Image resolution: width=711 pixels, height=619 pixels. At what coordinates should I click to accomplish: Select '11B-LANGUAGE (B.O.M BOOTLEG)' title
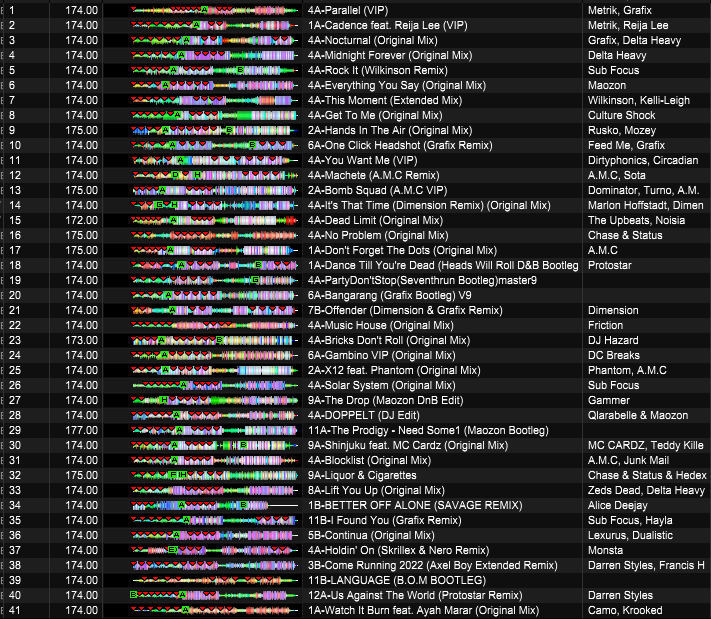[397, 580]
